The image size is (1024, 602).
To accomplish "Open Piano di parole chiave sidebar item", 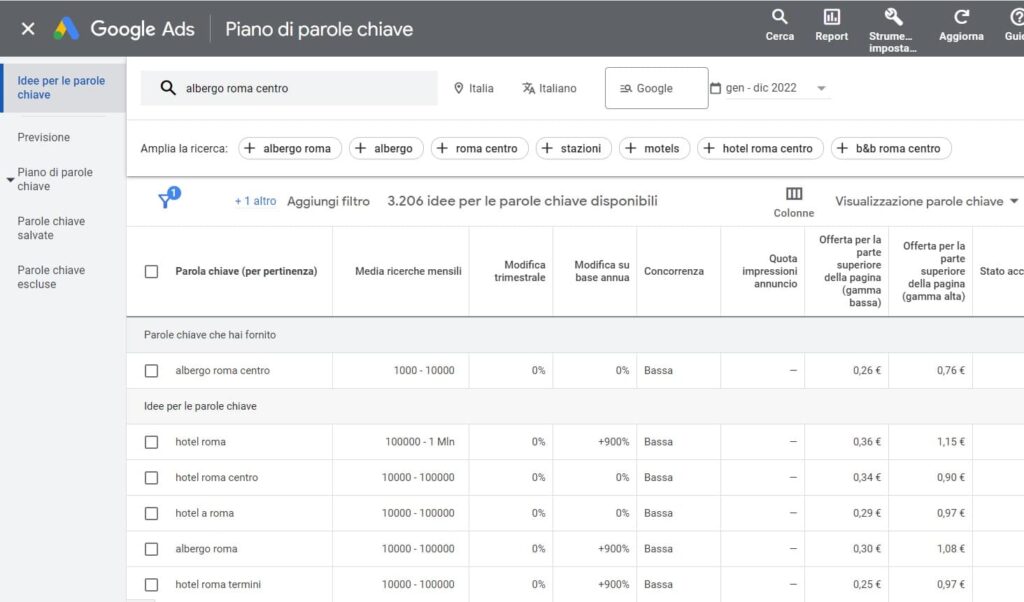I will click(x=55, y=179).
